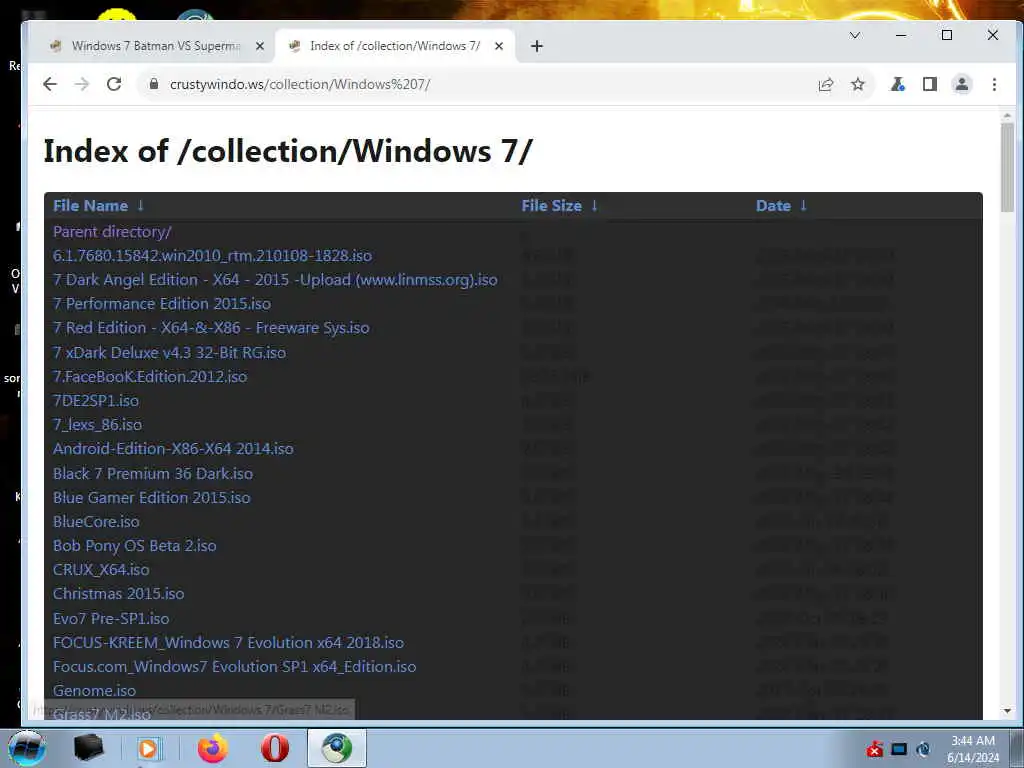Click 7 xDark Deluxe v4.3 32-Bit RG.iso
This screenshot has width=1024, height=768.
(x=169, y=353)
